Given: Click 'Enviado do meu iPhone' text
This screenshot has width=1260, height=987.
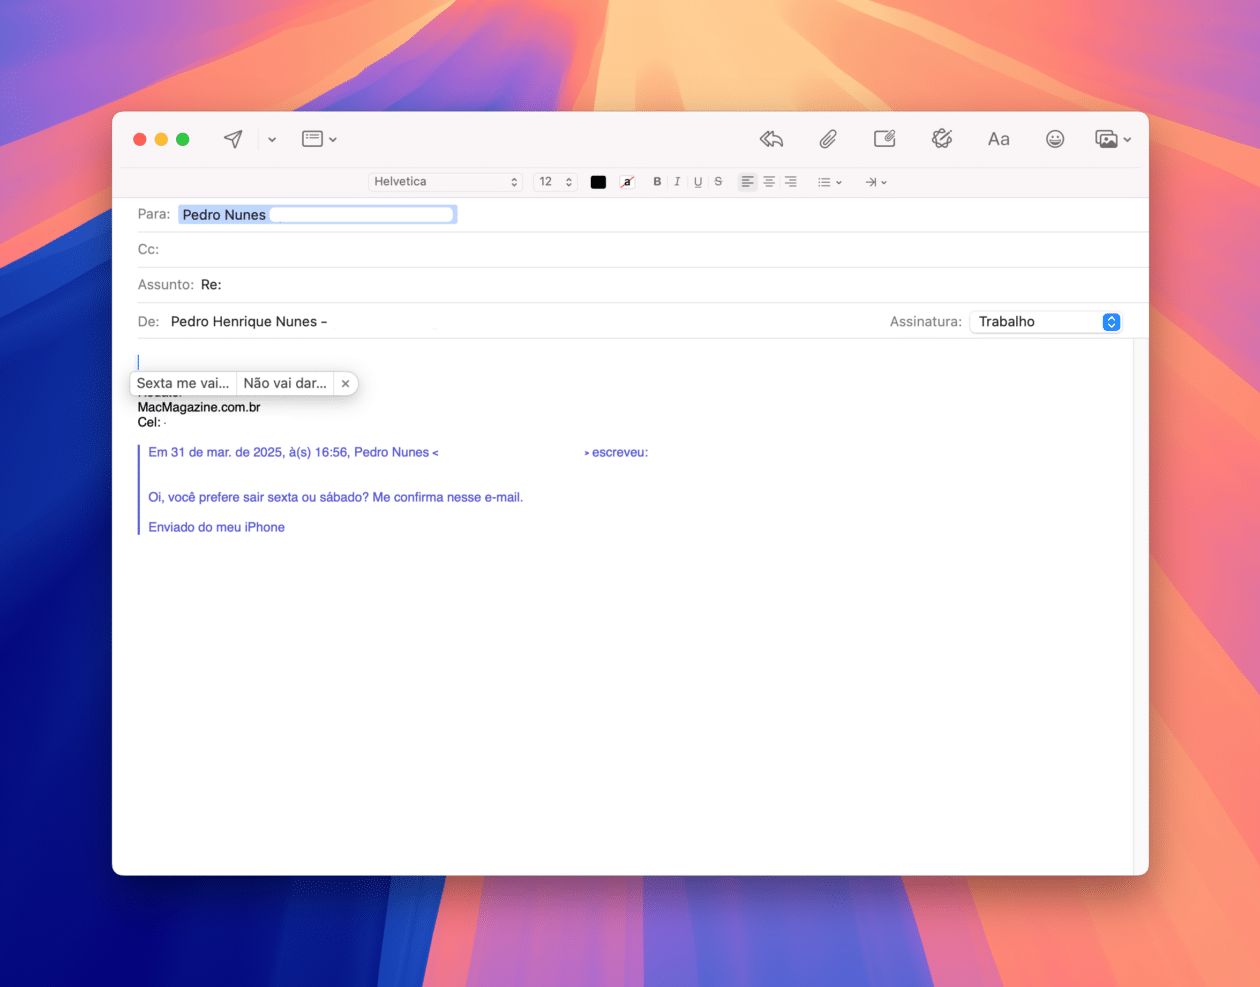Looking at the screenshot, I should coord(217,527).
